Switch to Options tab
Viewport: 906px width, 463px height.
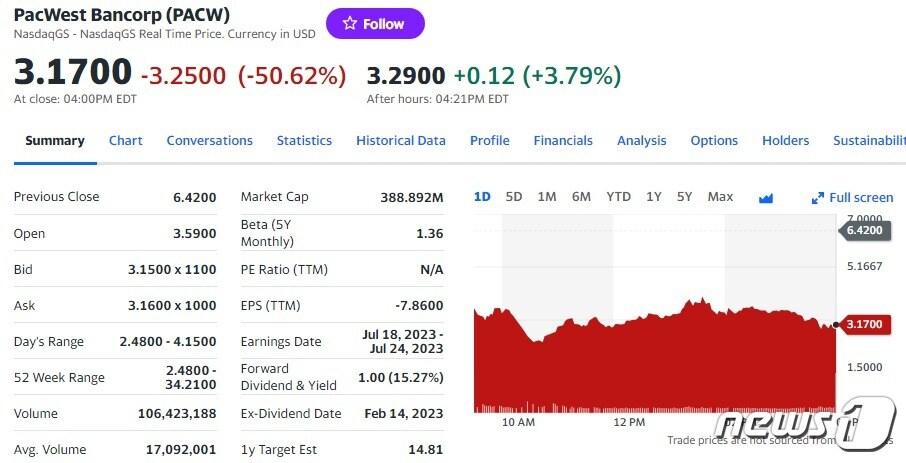[x=714, y=141]
